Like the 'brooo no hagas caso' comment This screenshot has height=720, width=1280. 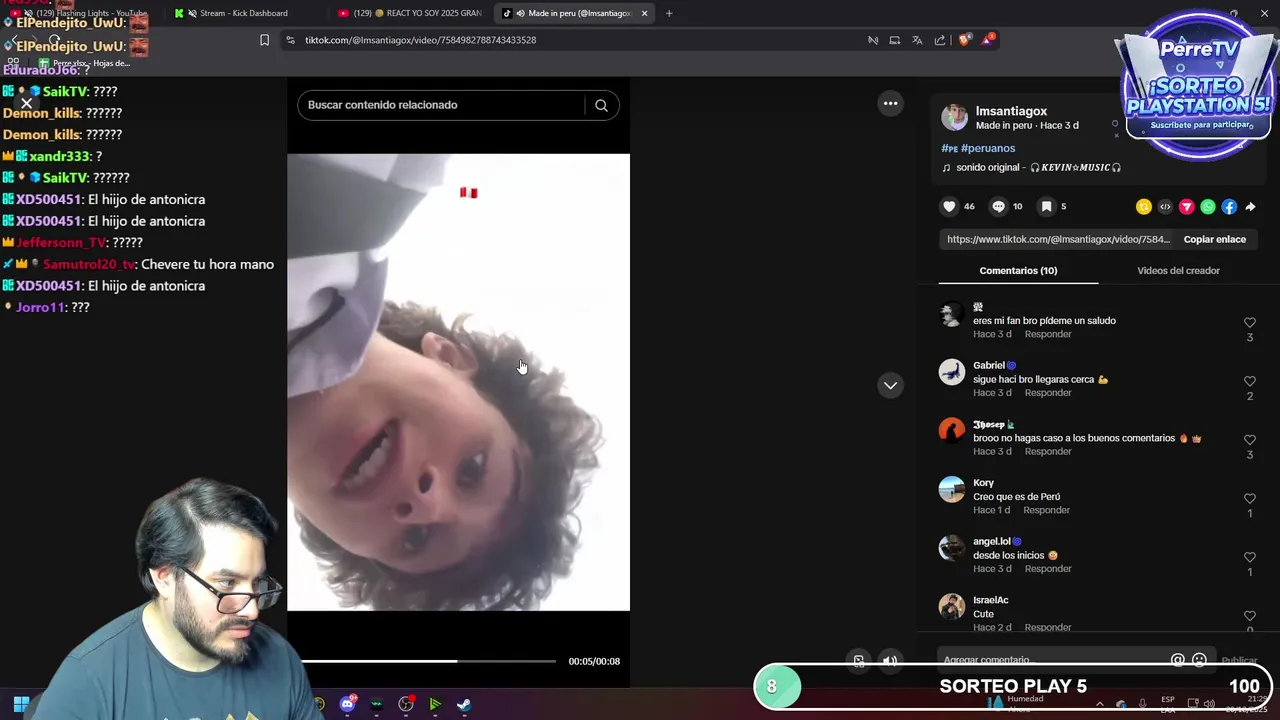pos(1249,440)
